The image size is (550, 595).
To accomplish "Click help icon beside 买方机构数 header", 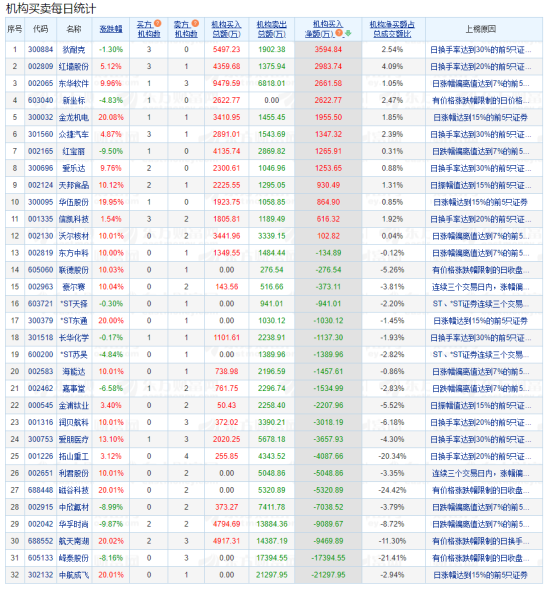I will pyautogui.click(x=158, y=24).
